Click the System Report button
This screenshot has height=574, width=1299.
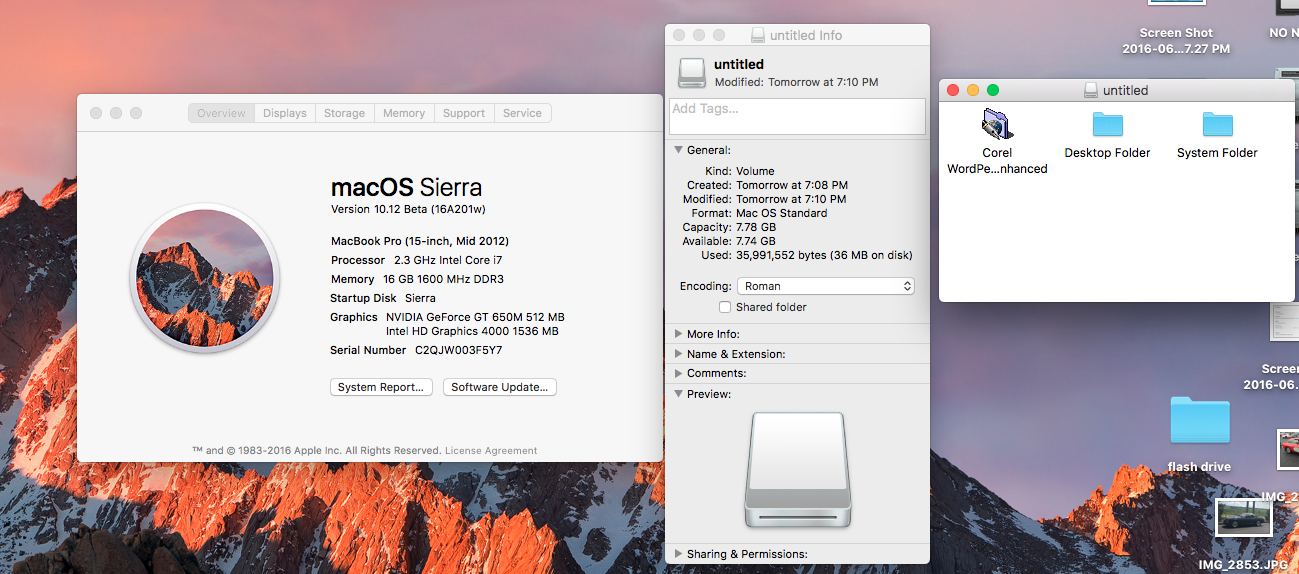381,387
